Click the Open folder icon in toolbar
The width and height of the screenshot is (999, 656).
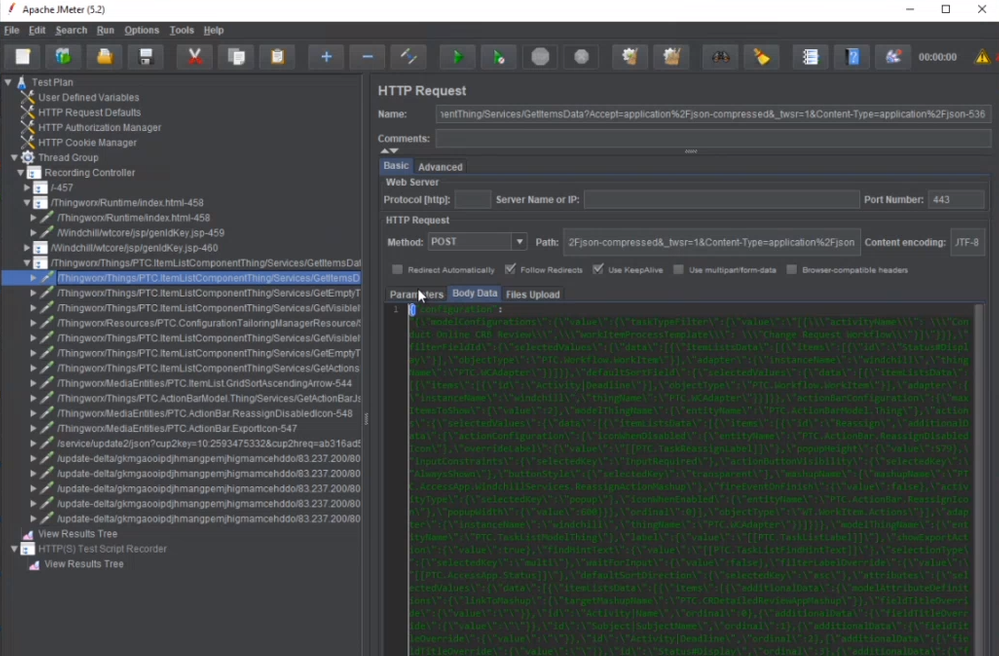(104, 57)
